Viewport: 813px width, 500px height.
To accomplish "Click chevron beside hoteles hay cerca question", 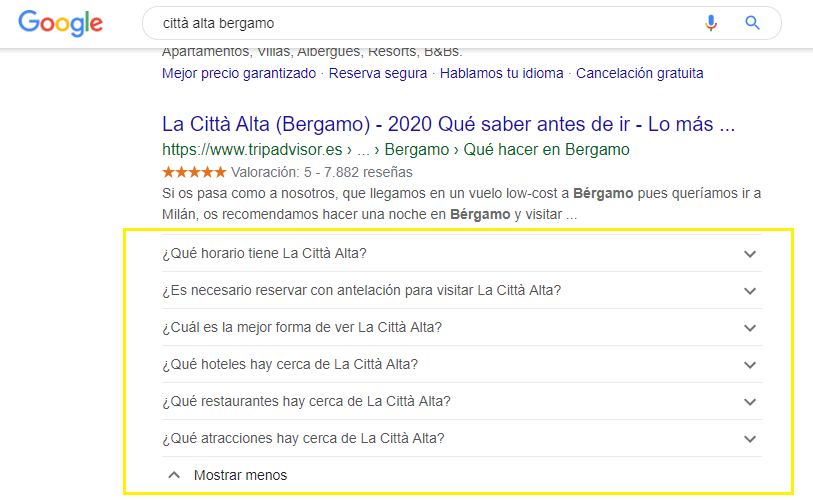I will coord(750,365).
